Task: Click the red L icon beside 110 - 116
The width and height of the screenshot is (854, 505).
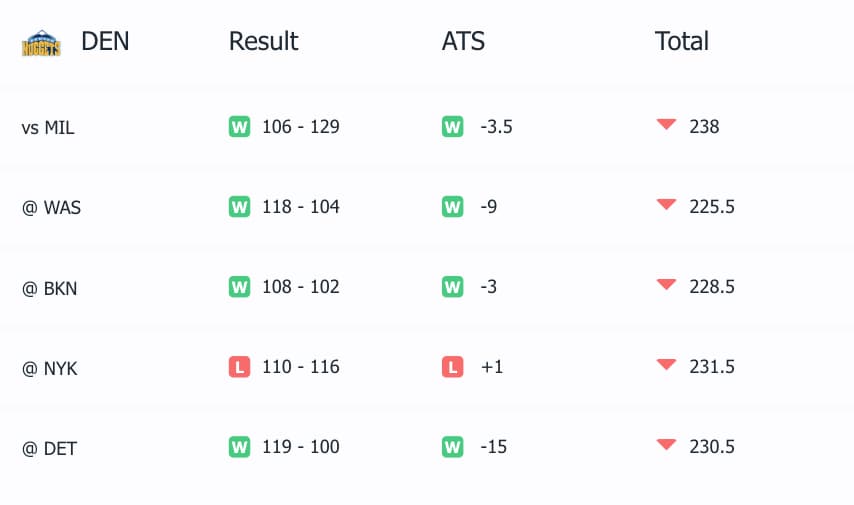Action: click(239, 367)
